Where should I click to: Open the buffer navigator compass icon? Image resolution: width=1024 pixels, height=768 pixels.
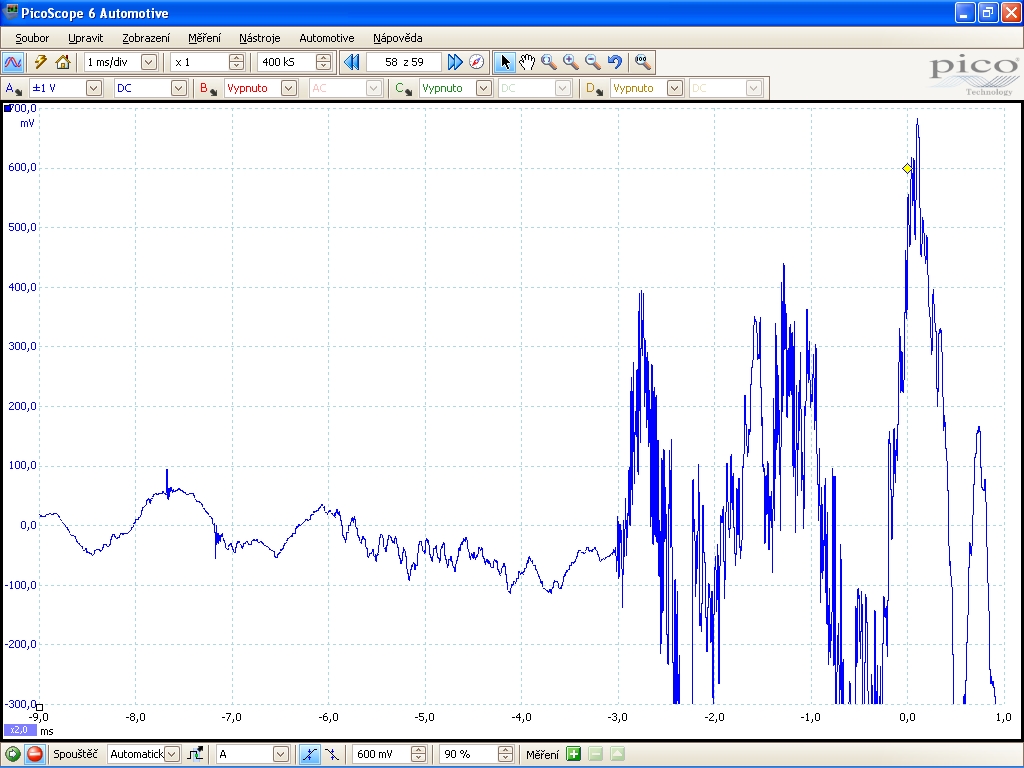(477, 62)
